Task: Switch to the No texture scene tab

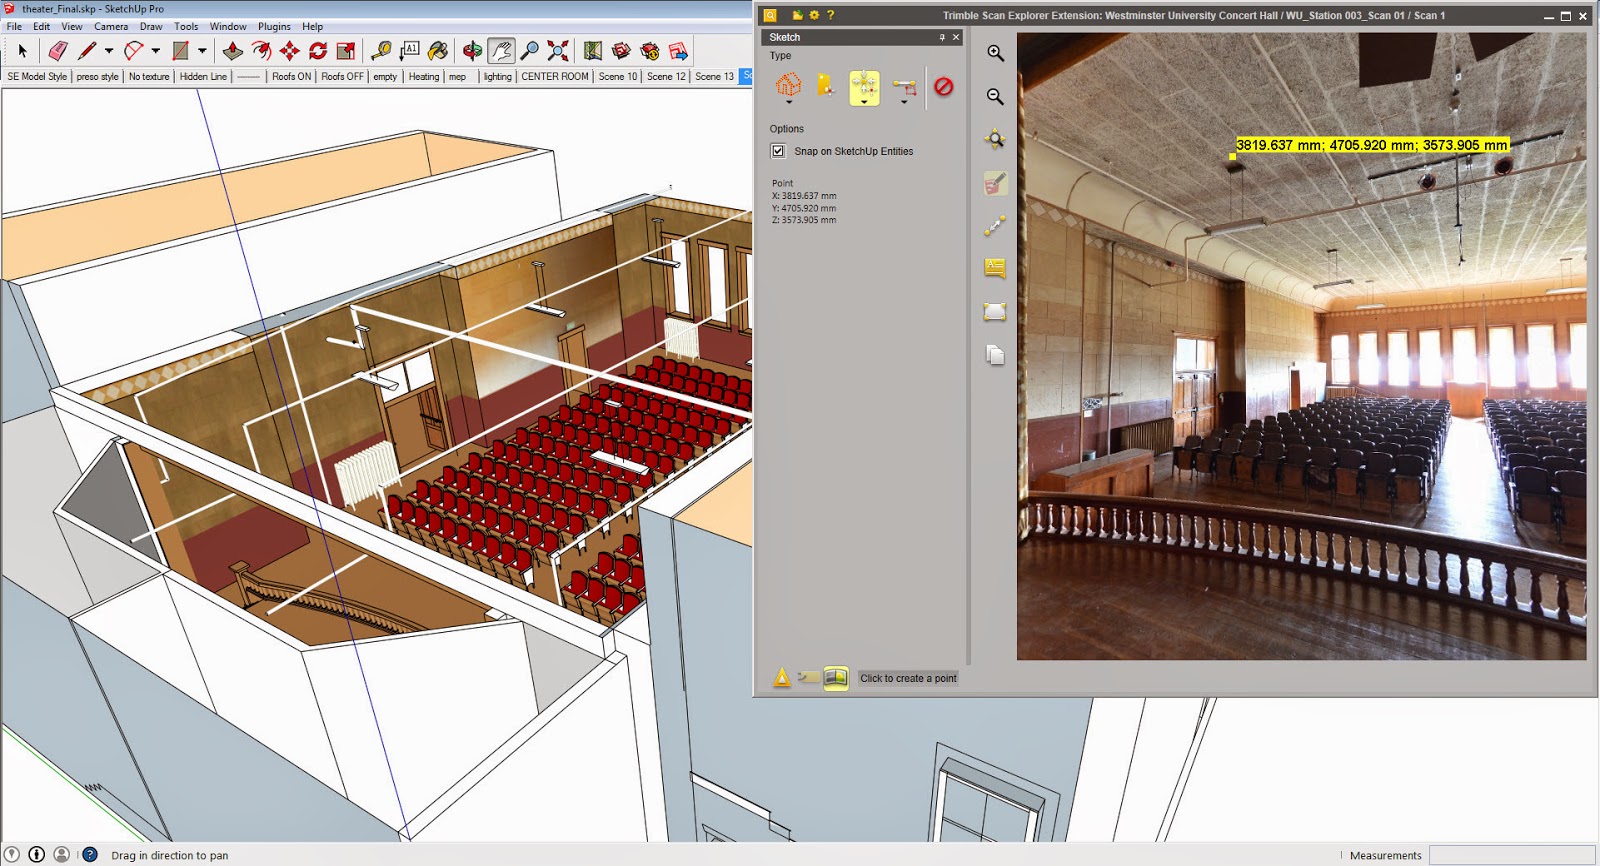Action: (x=149, y=77)
